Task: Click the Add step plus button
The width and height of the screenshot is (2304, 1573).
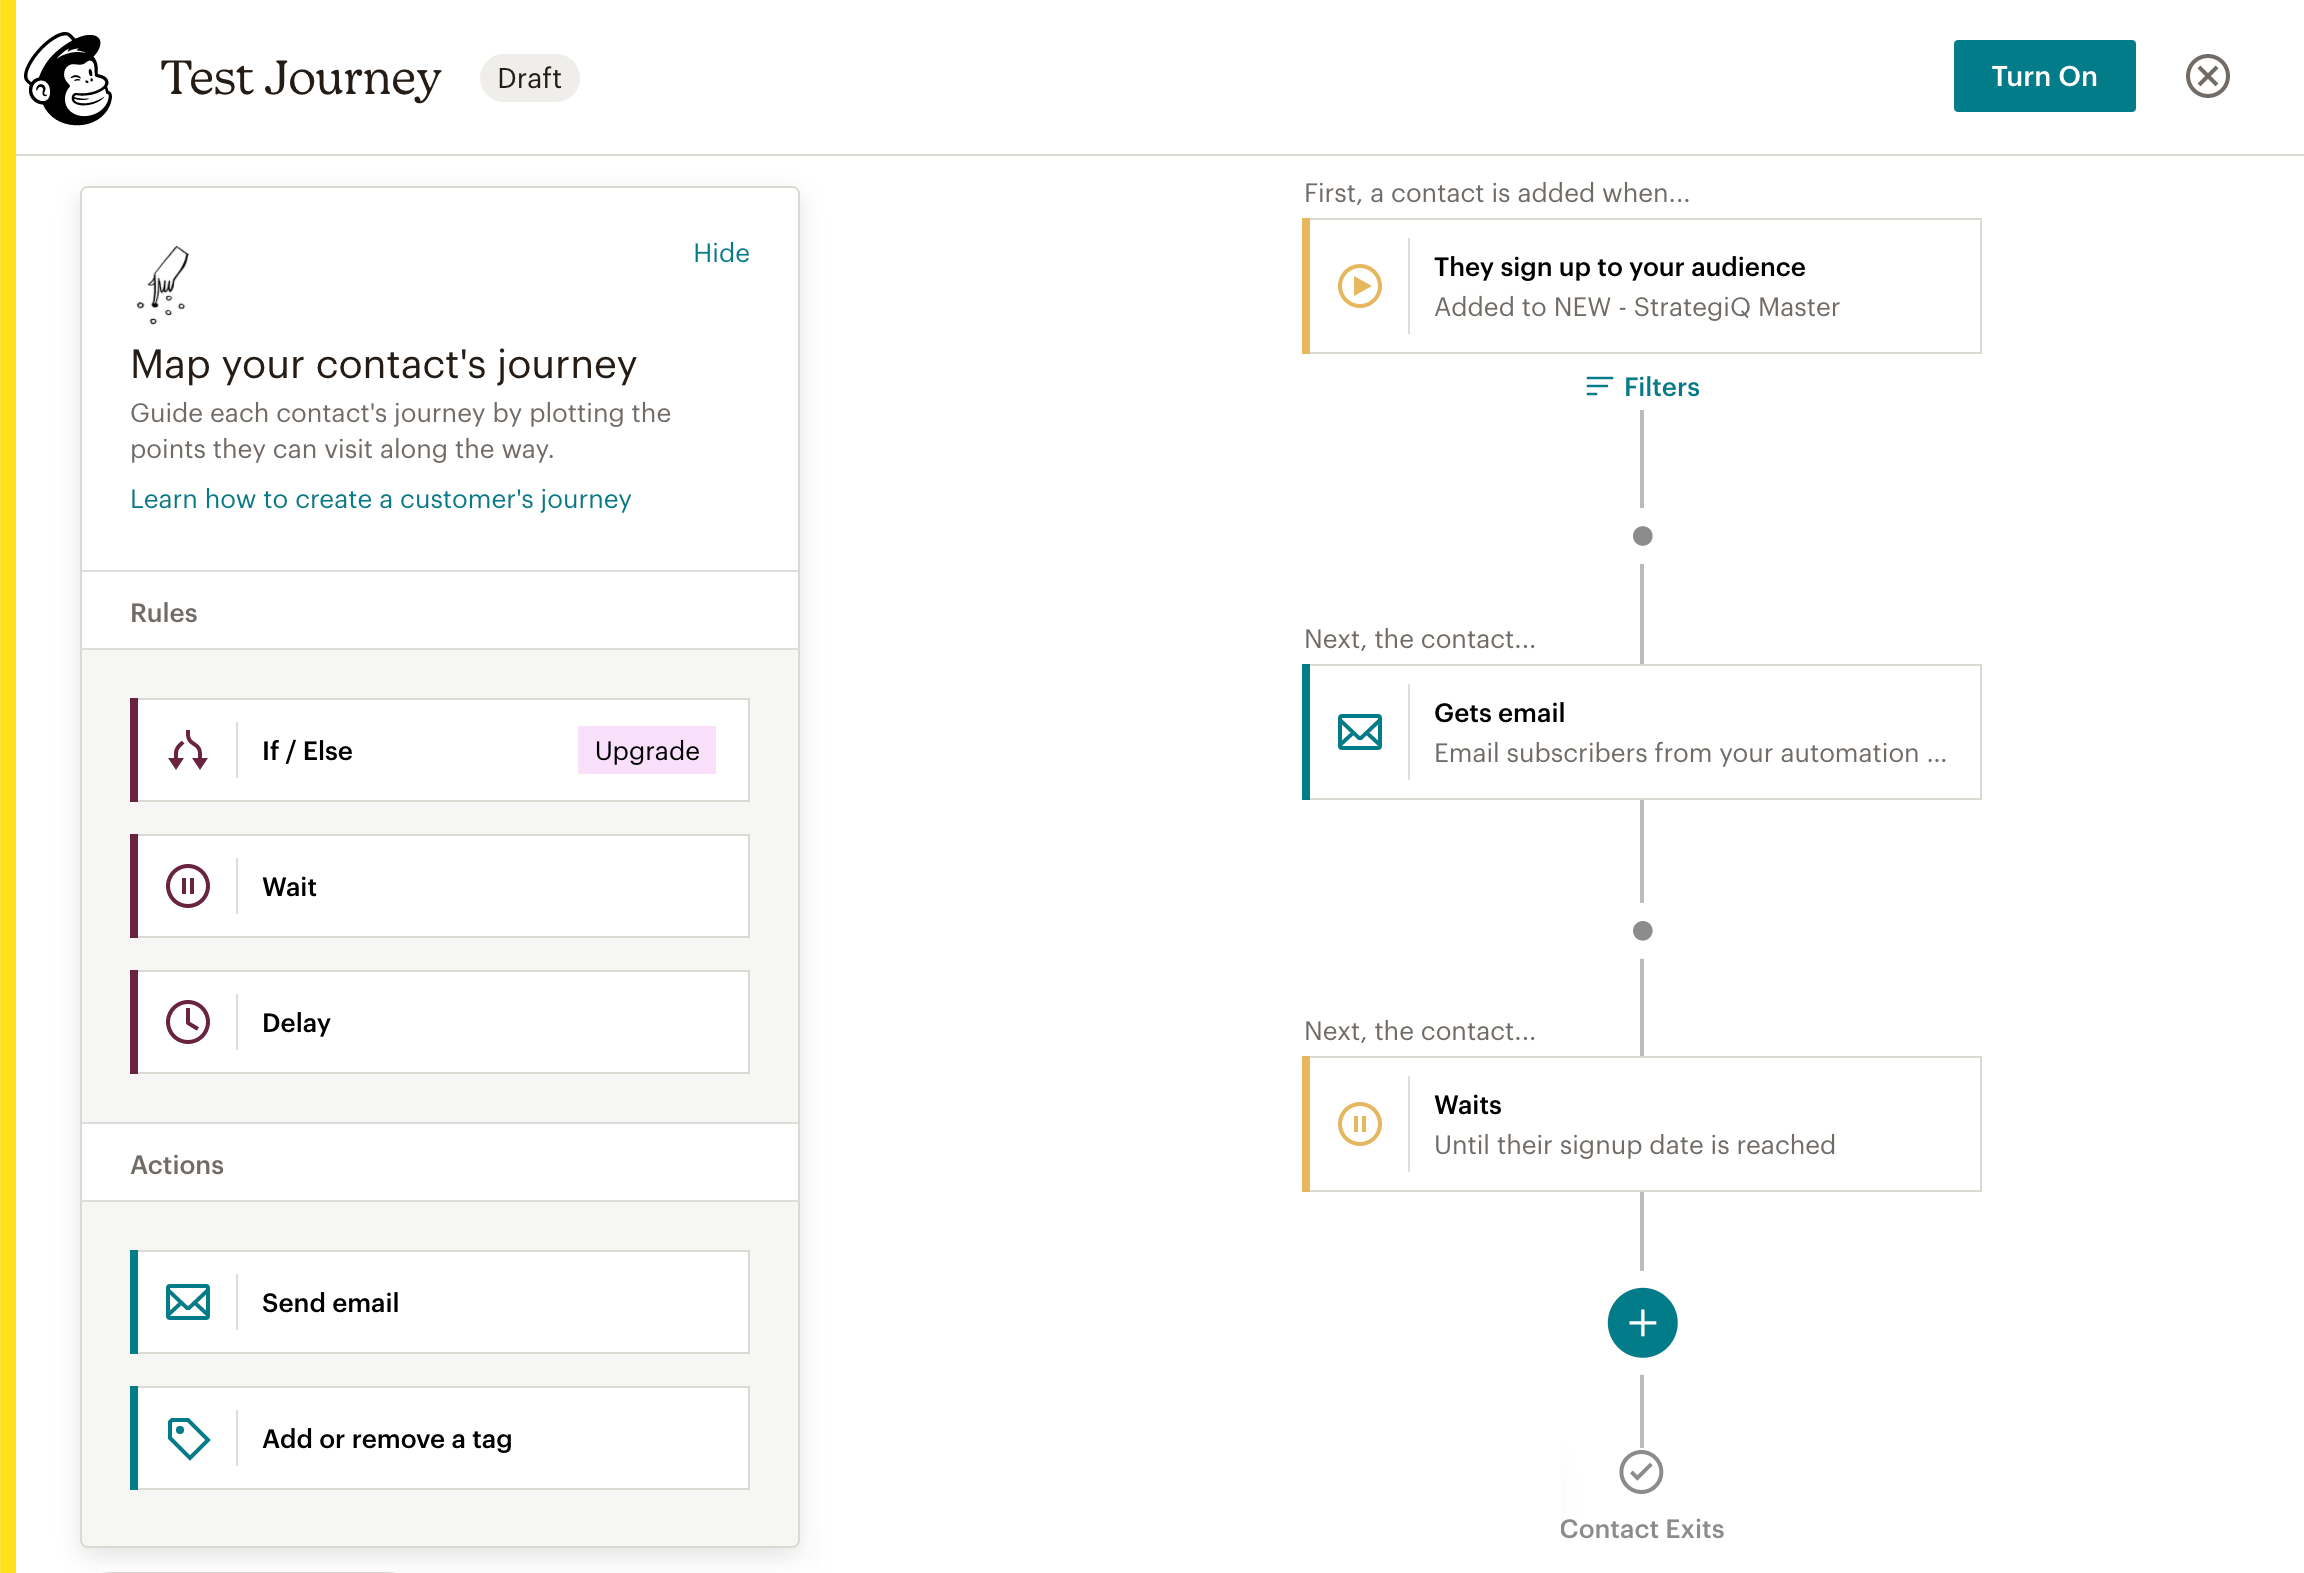Action: coord(1640,1323)
